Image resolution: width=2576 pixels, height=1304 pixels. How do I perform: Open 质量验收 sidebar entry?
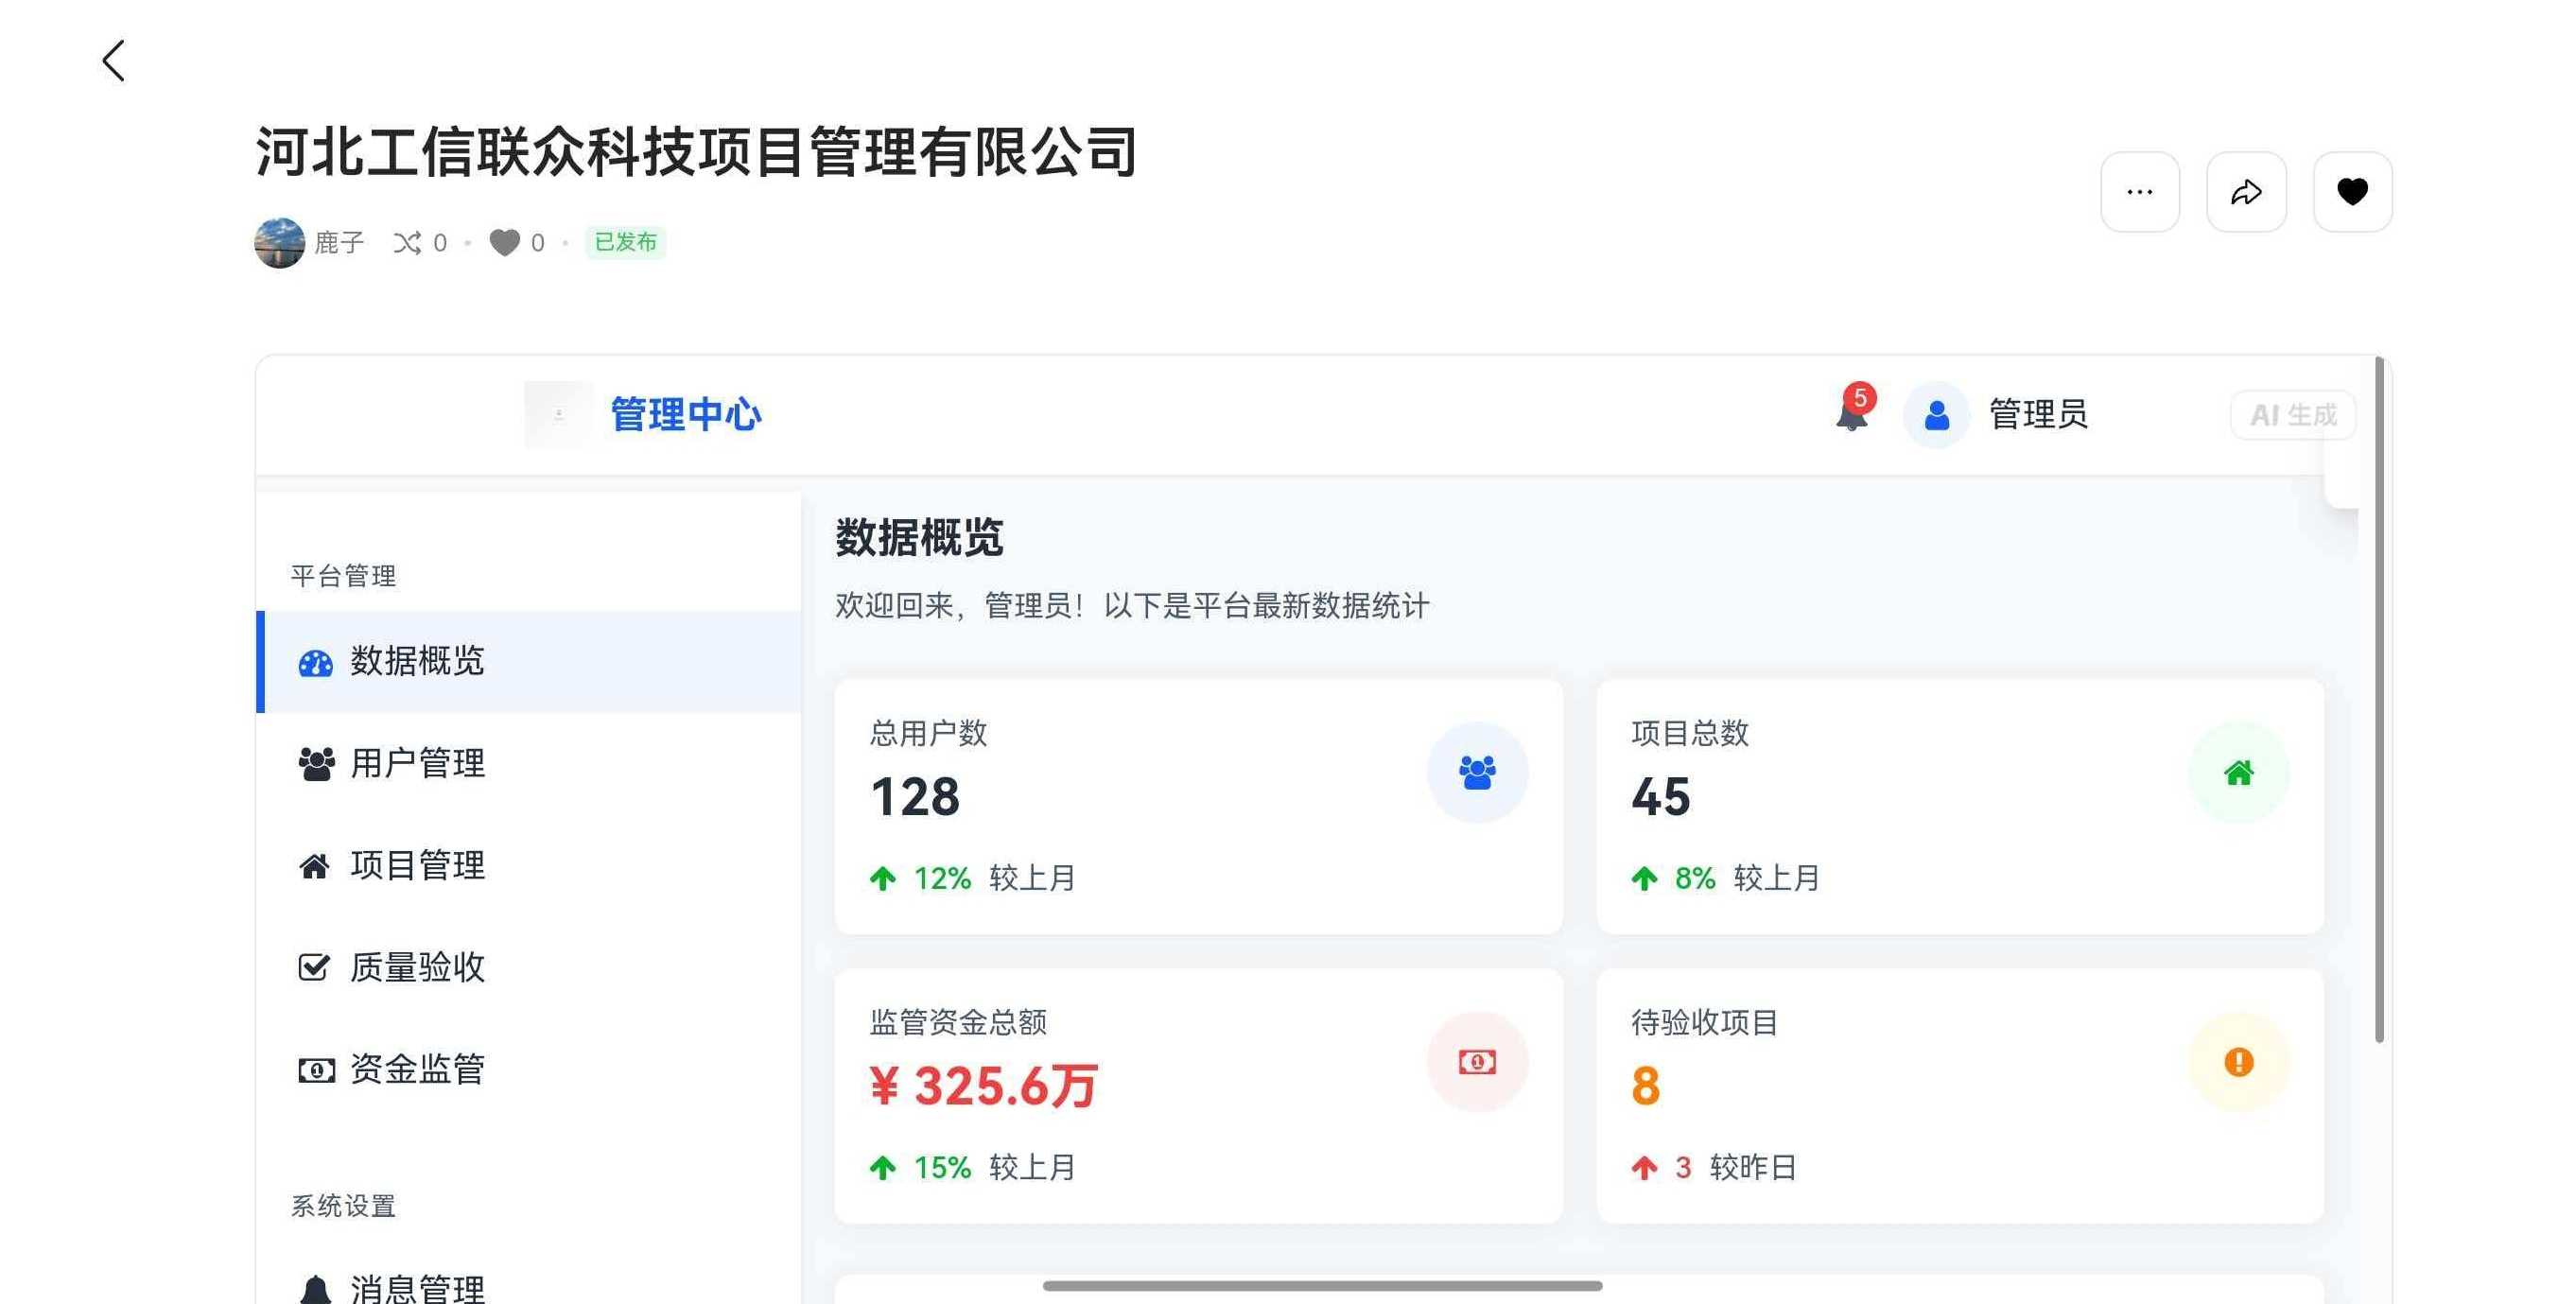click(418, 968)
